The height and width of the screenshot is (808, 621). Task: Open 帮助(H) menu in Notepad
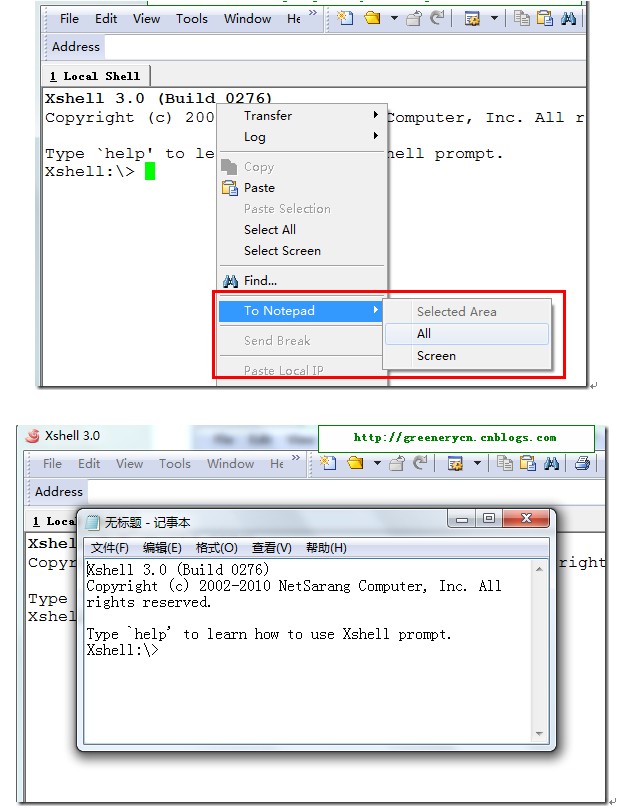point(326,548)
